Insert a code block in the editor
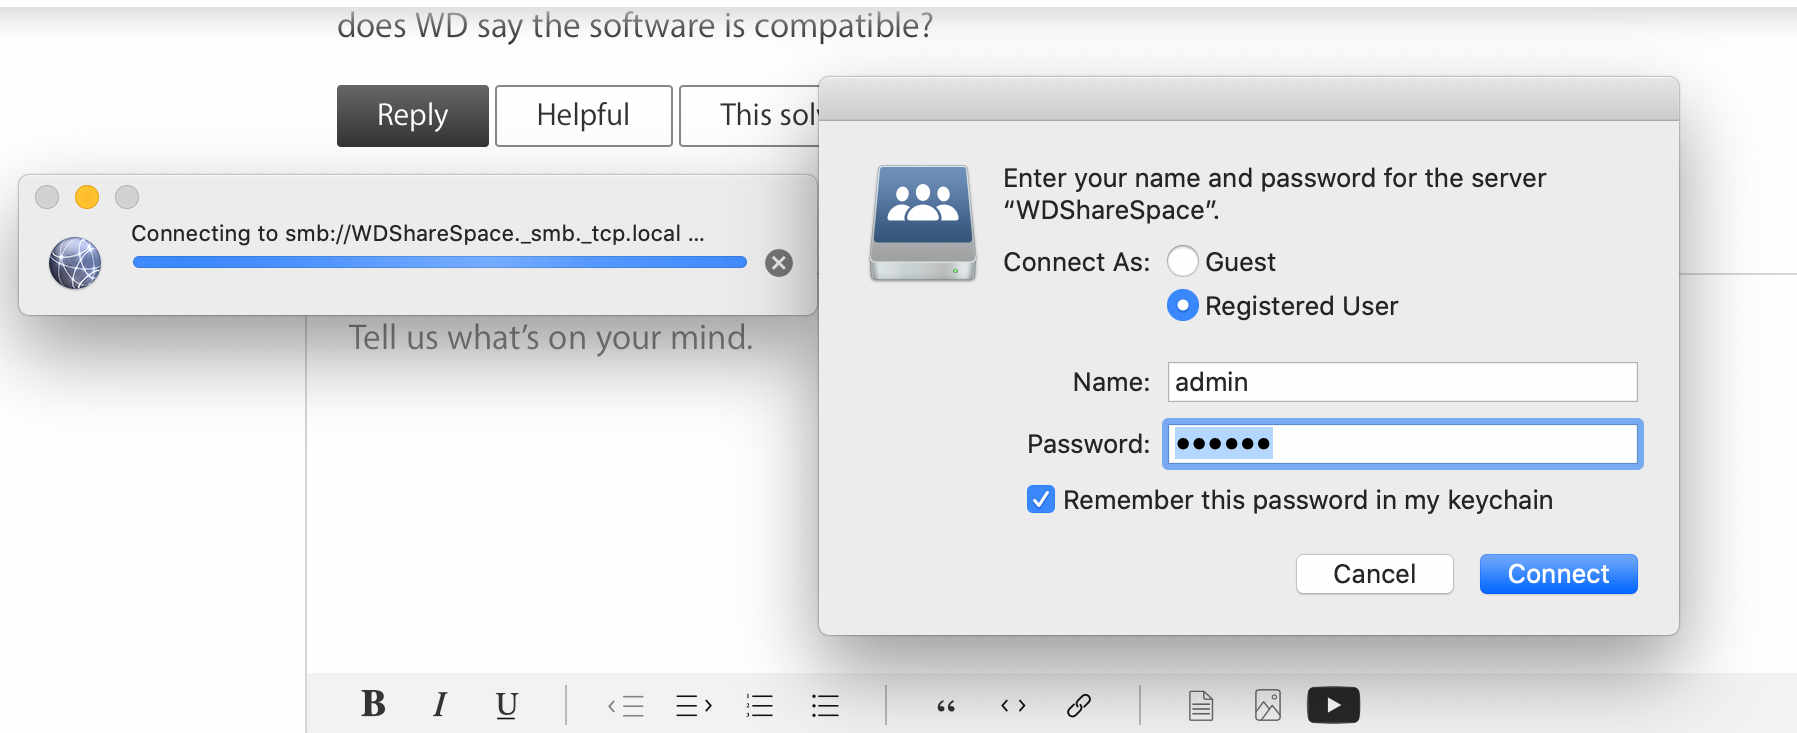 [x=1013, y=706]
